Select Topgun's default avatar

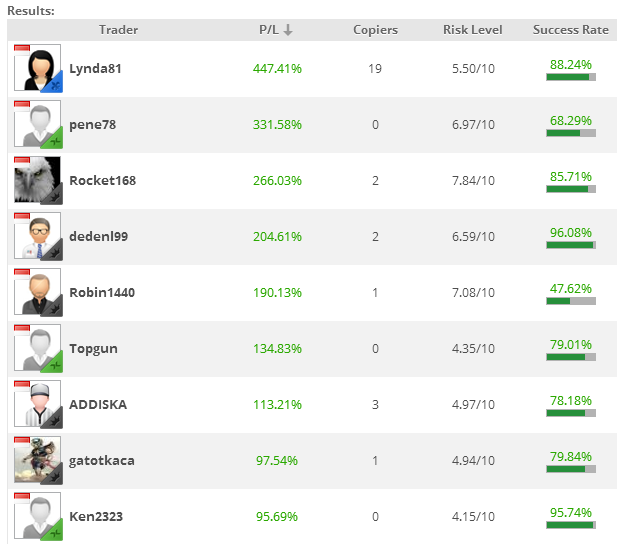pos(38,349)
